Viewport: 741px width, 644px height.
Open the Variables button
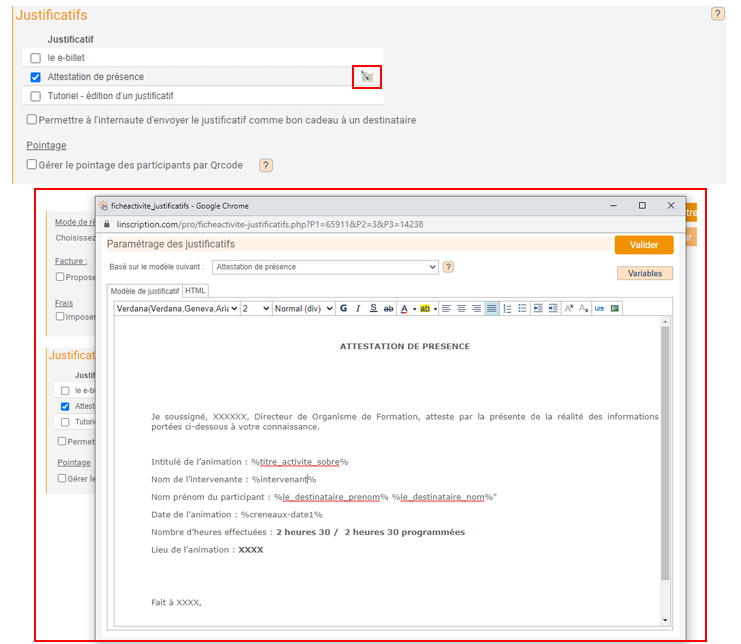(645, 273)
